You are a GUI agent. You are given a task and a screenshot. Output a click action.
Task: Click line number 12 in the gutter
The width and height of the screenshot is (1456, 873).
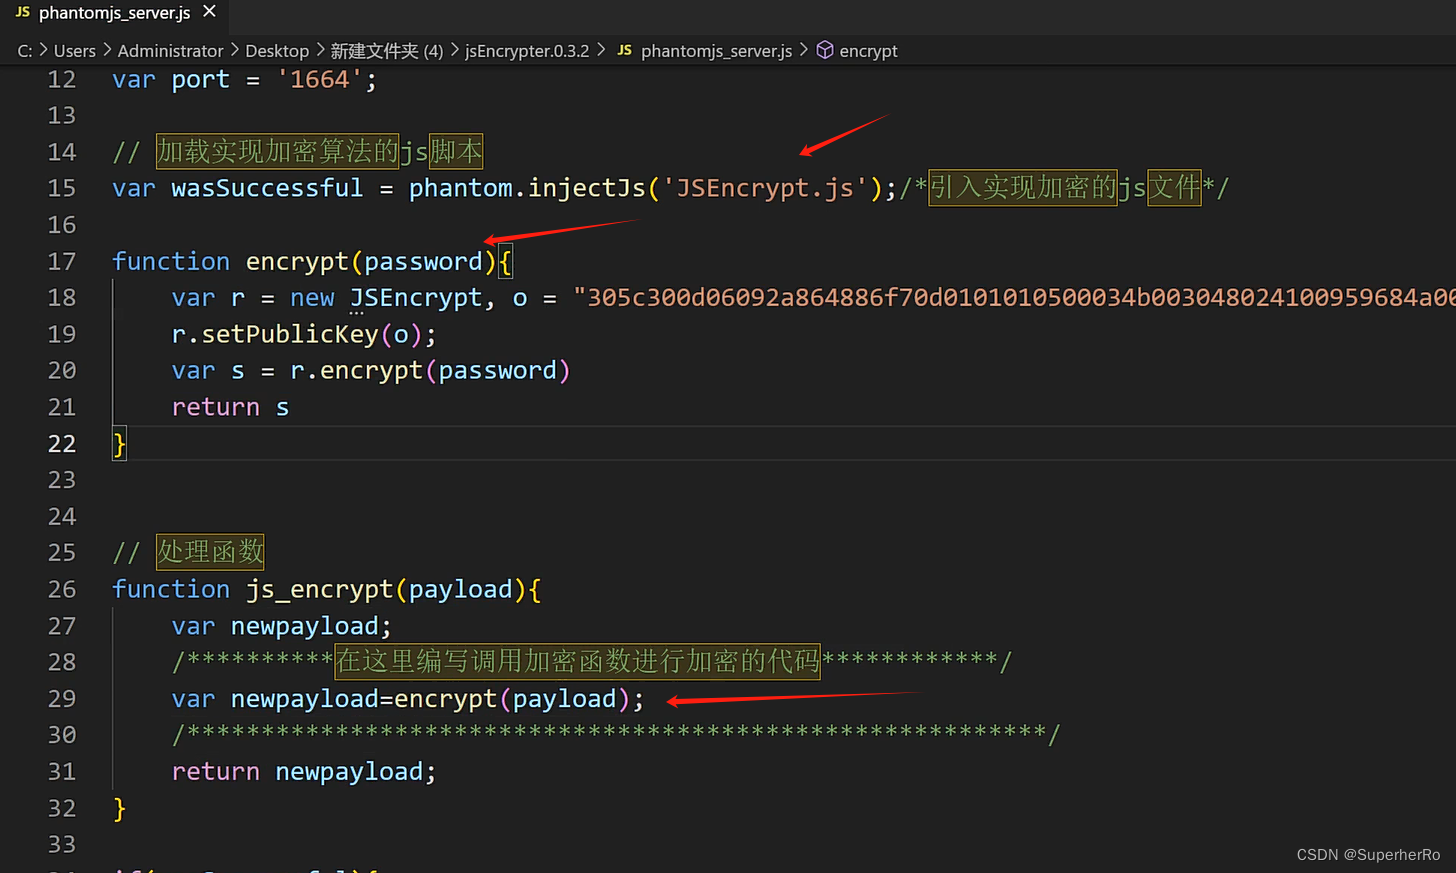62,79
